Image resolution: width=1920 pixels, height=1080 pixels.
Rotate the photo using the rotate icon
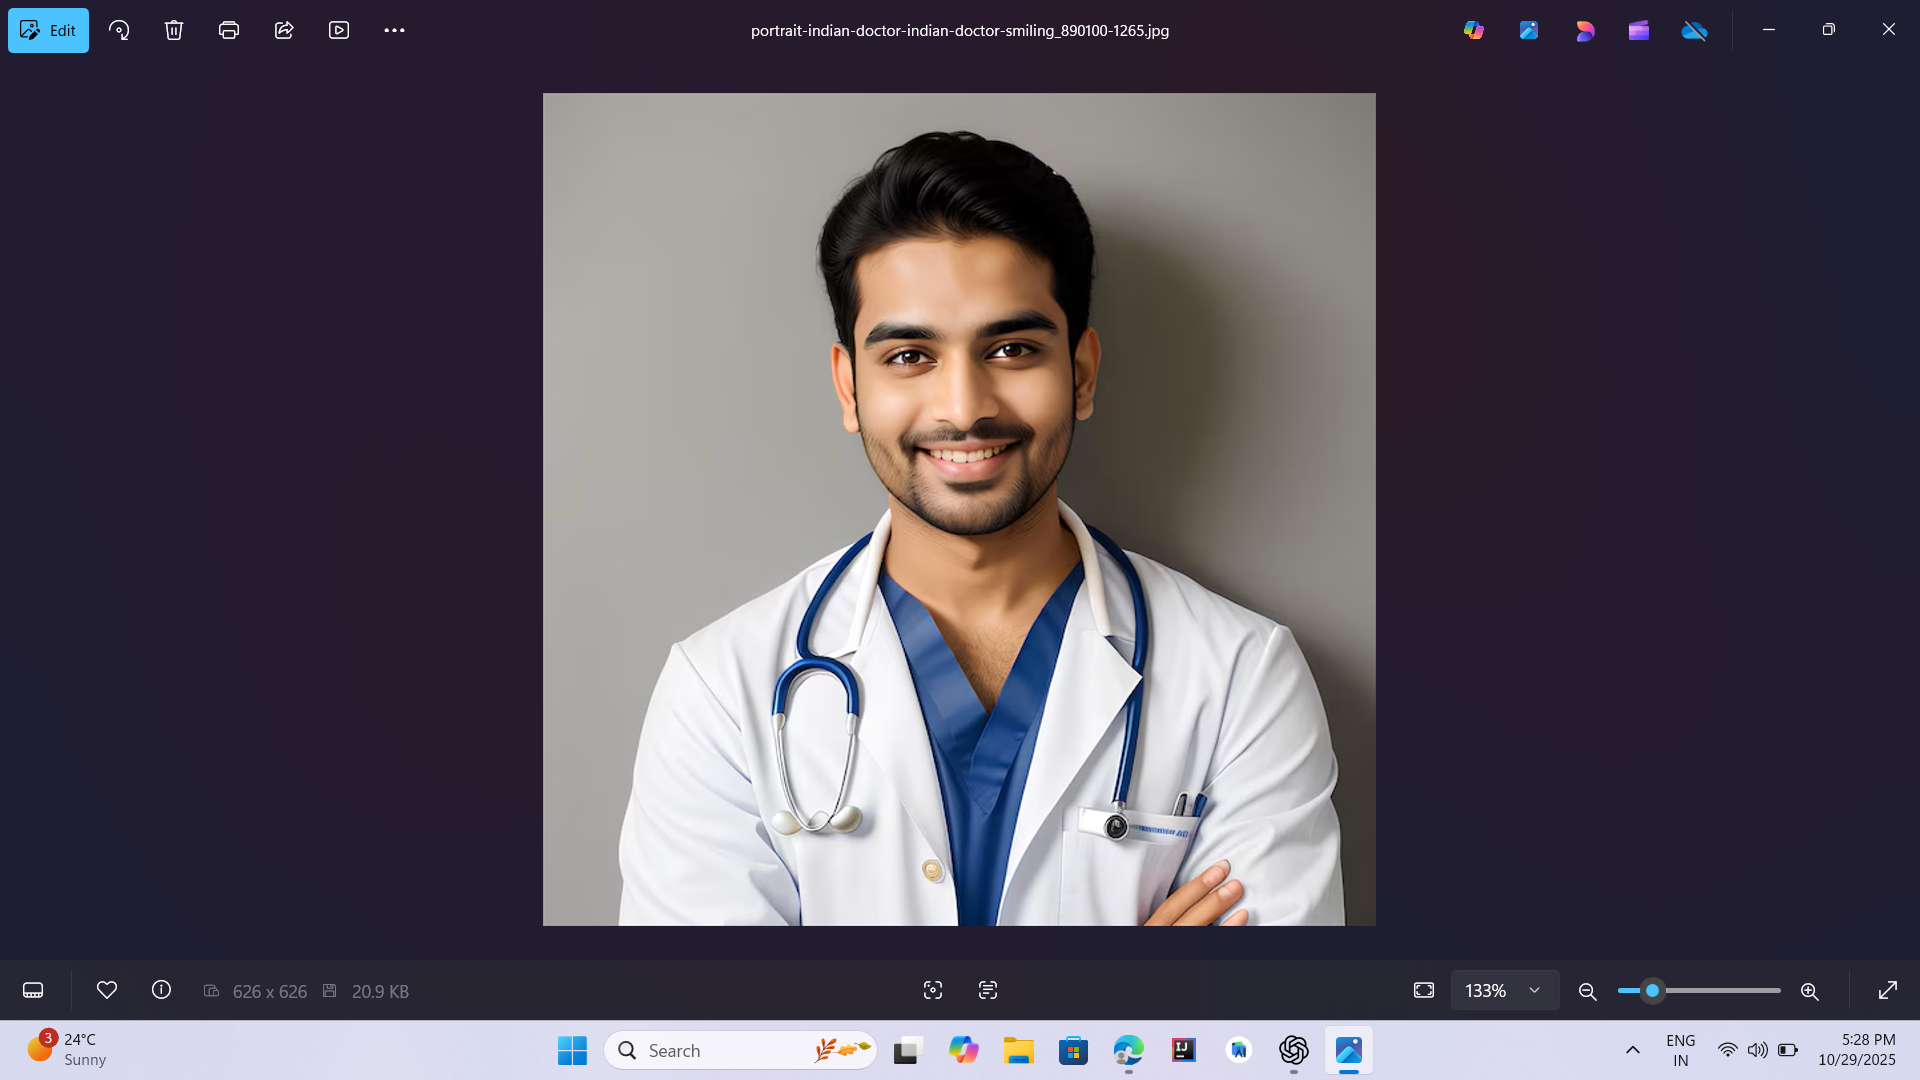(x=119, y=30)
